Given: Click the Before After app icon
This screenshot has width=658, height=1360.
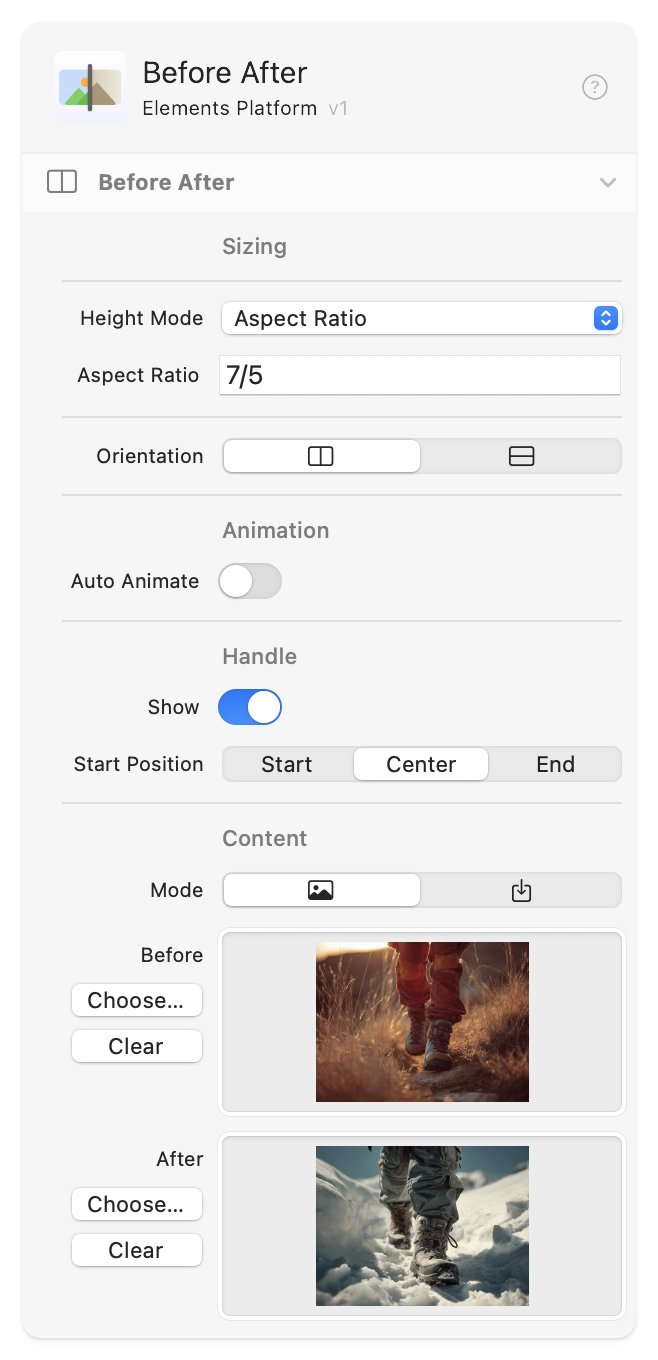Looking at the screenshot, I should 90,87.
